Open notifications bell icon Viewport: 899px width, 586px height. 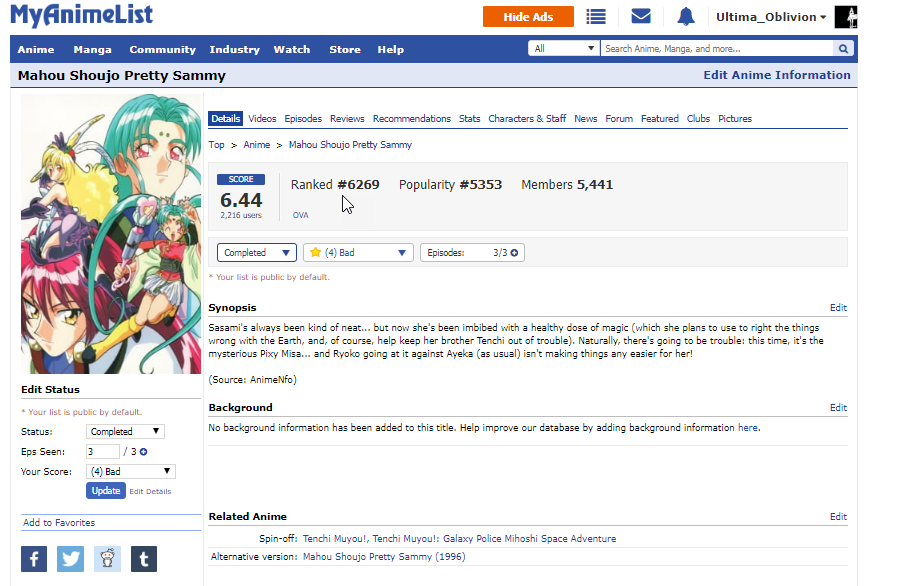click(x=686, y=16)
